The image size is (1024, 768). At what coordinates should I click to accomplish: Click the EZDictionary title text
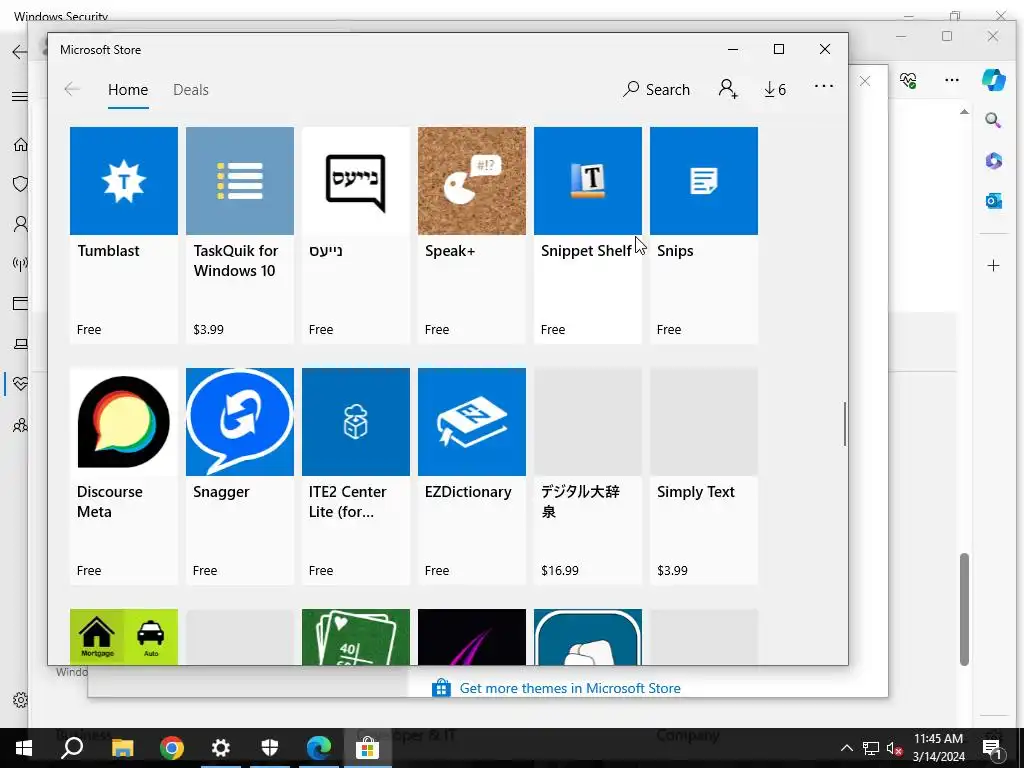[468, 492]
